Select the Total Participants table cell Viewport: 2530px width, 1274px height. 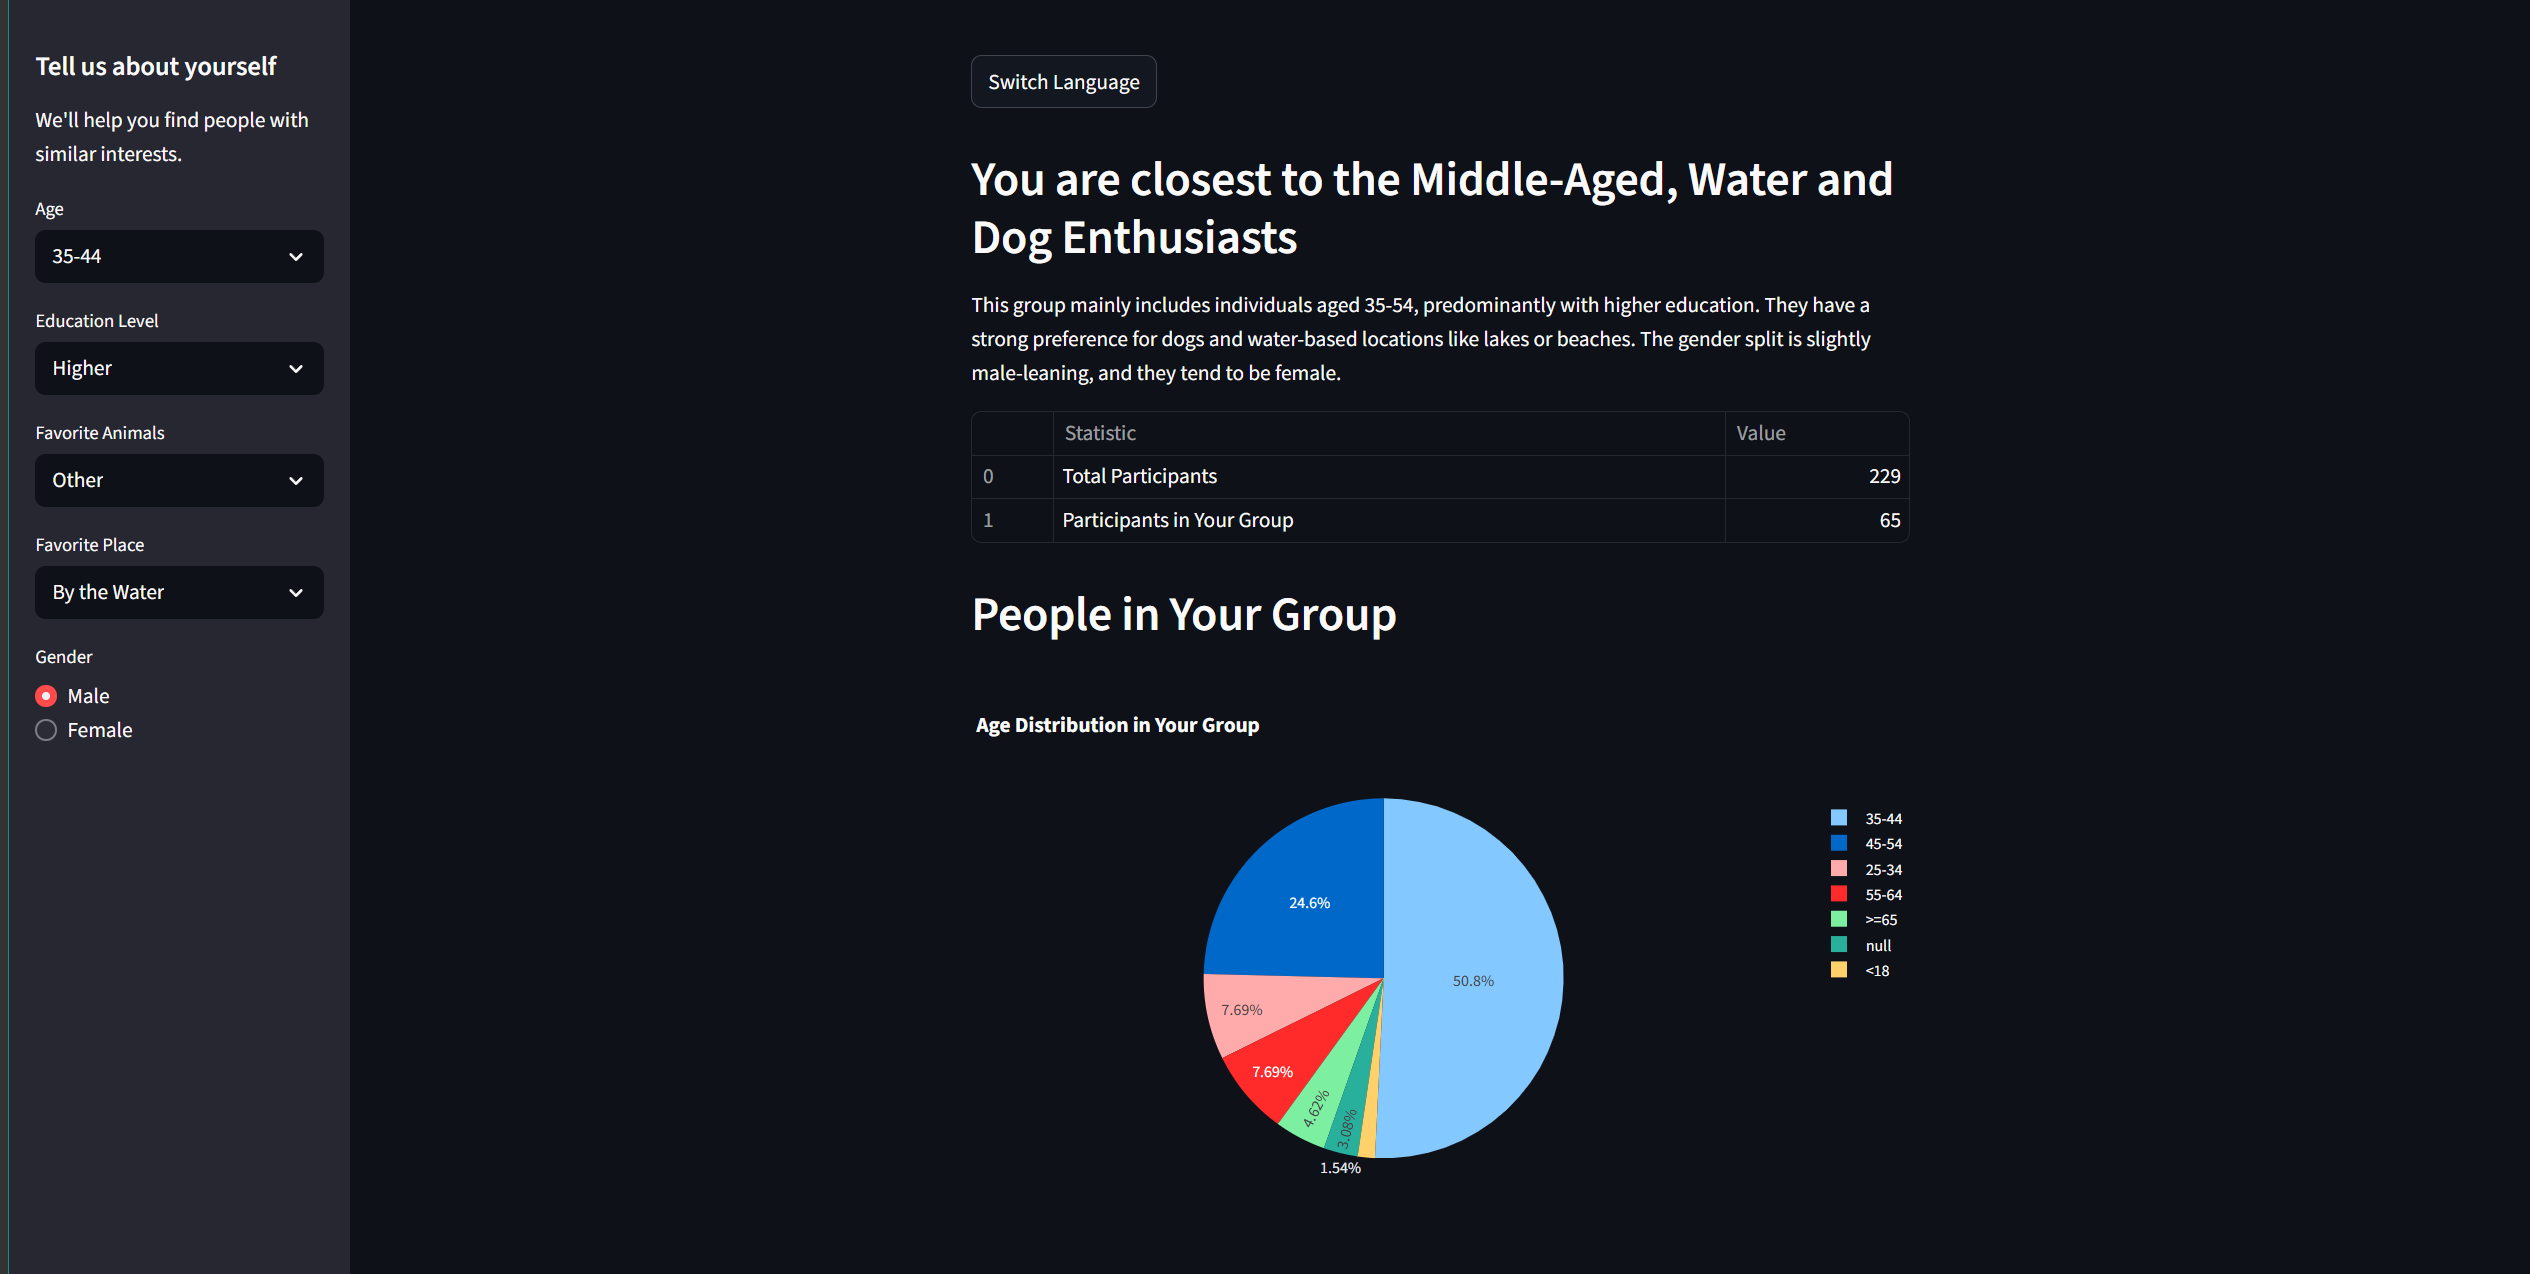(x=1139, y=476)
